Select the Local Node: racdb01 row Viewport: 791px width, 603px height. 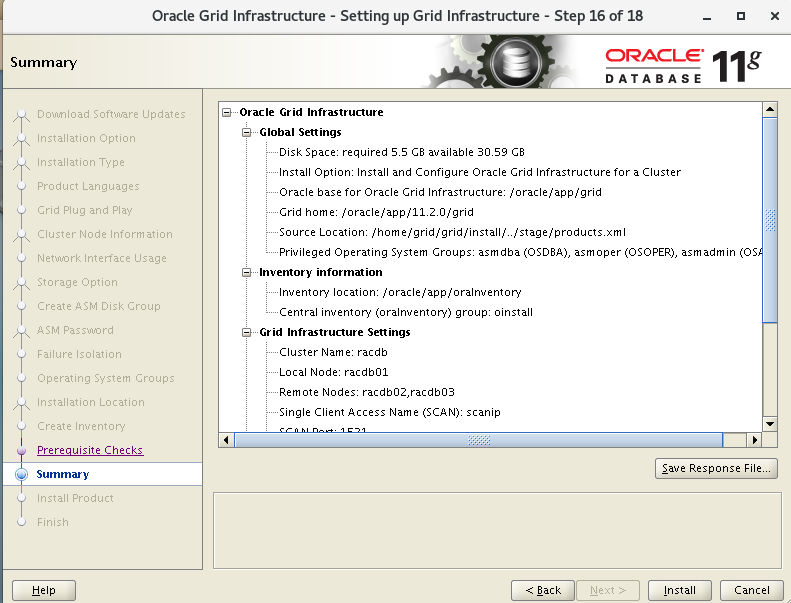point(333,372)
